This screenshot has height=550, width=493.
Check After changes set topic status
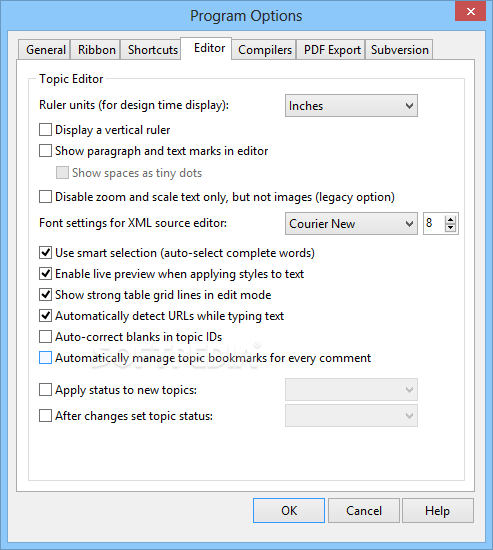[45, 416]
